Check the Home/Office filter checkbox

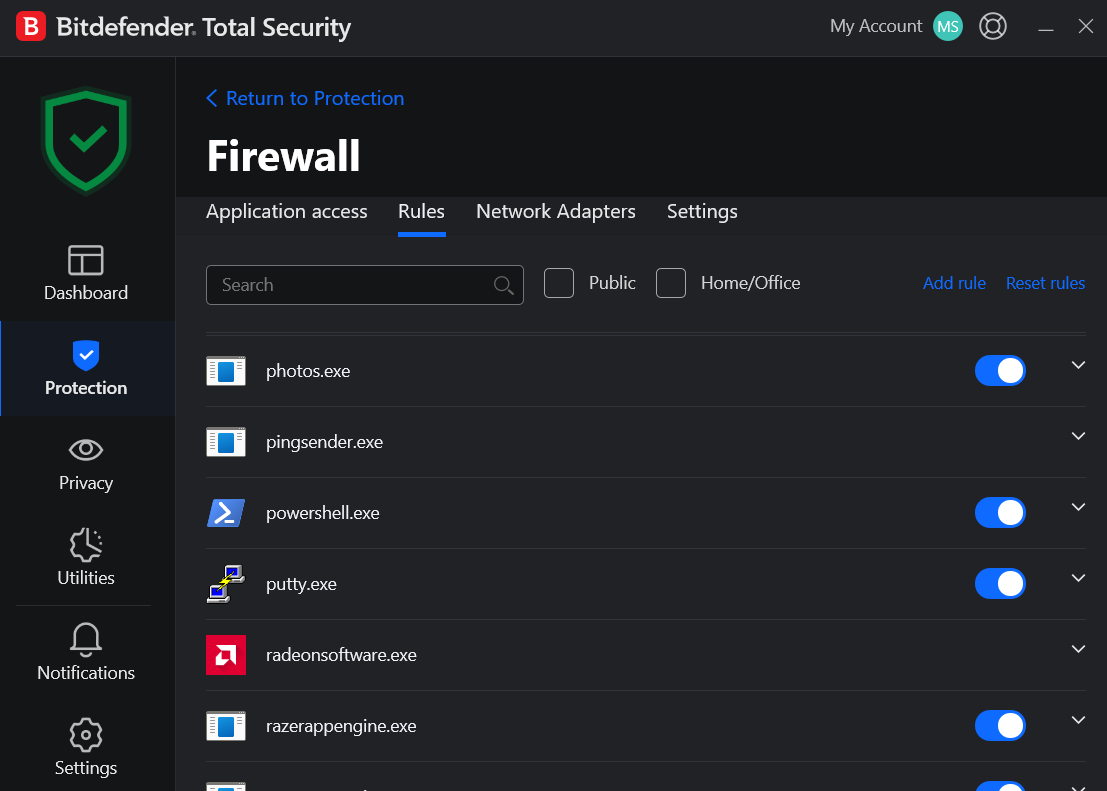[x=671, y=283]
